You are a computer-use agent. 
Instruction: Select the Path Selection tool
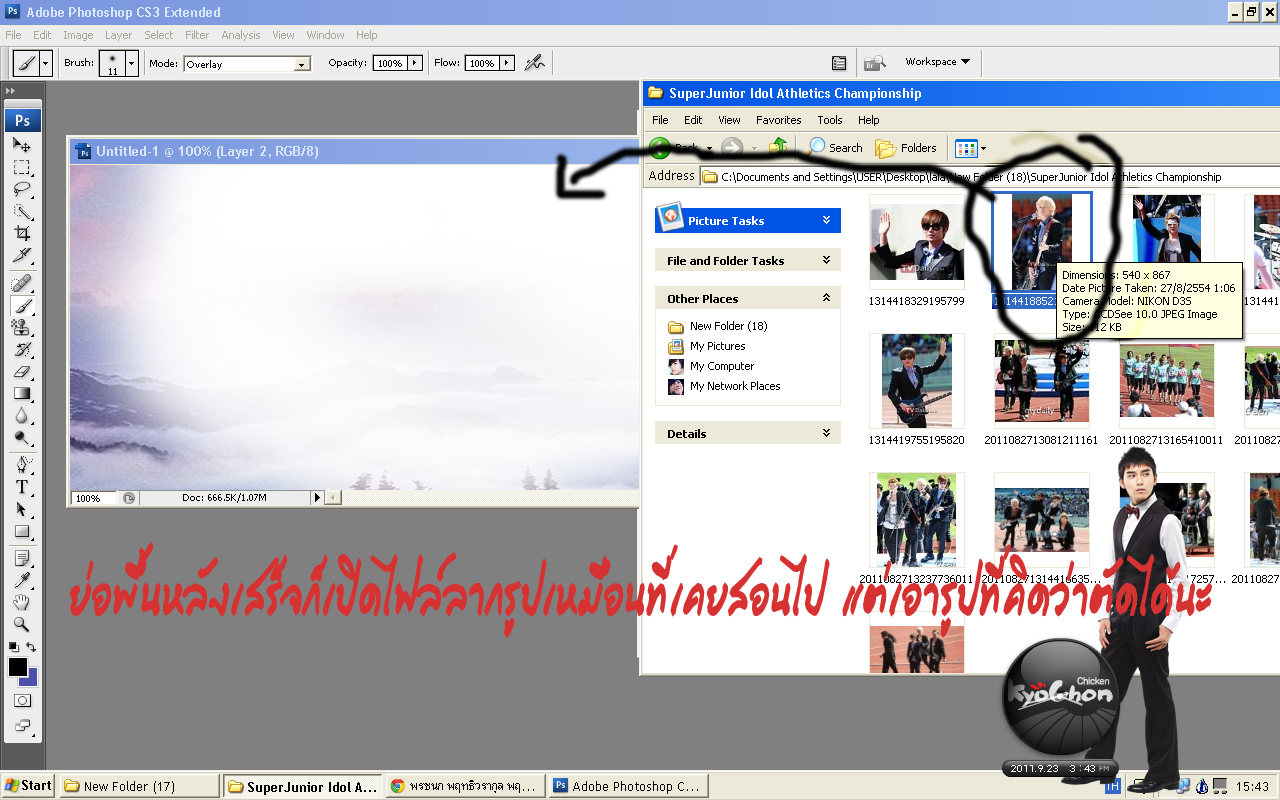click(x=22, y=510)
